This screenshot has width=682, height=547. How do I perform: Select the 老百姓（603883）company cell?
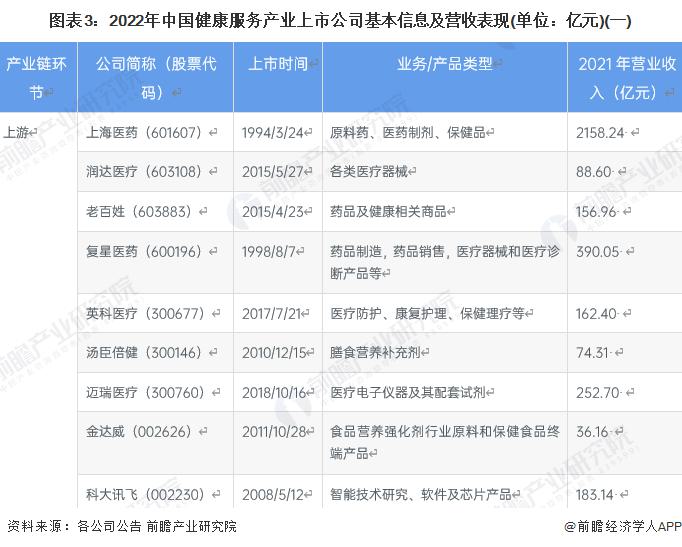[x=139, y=212]
